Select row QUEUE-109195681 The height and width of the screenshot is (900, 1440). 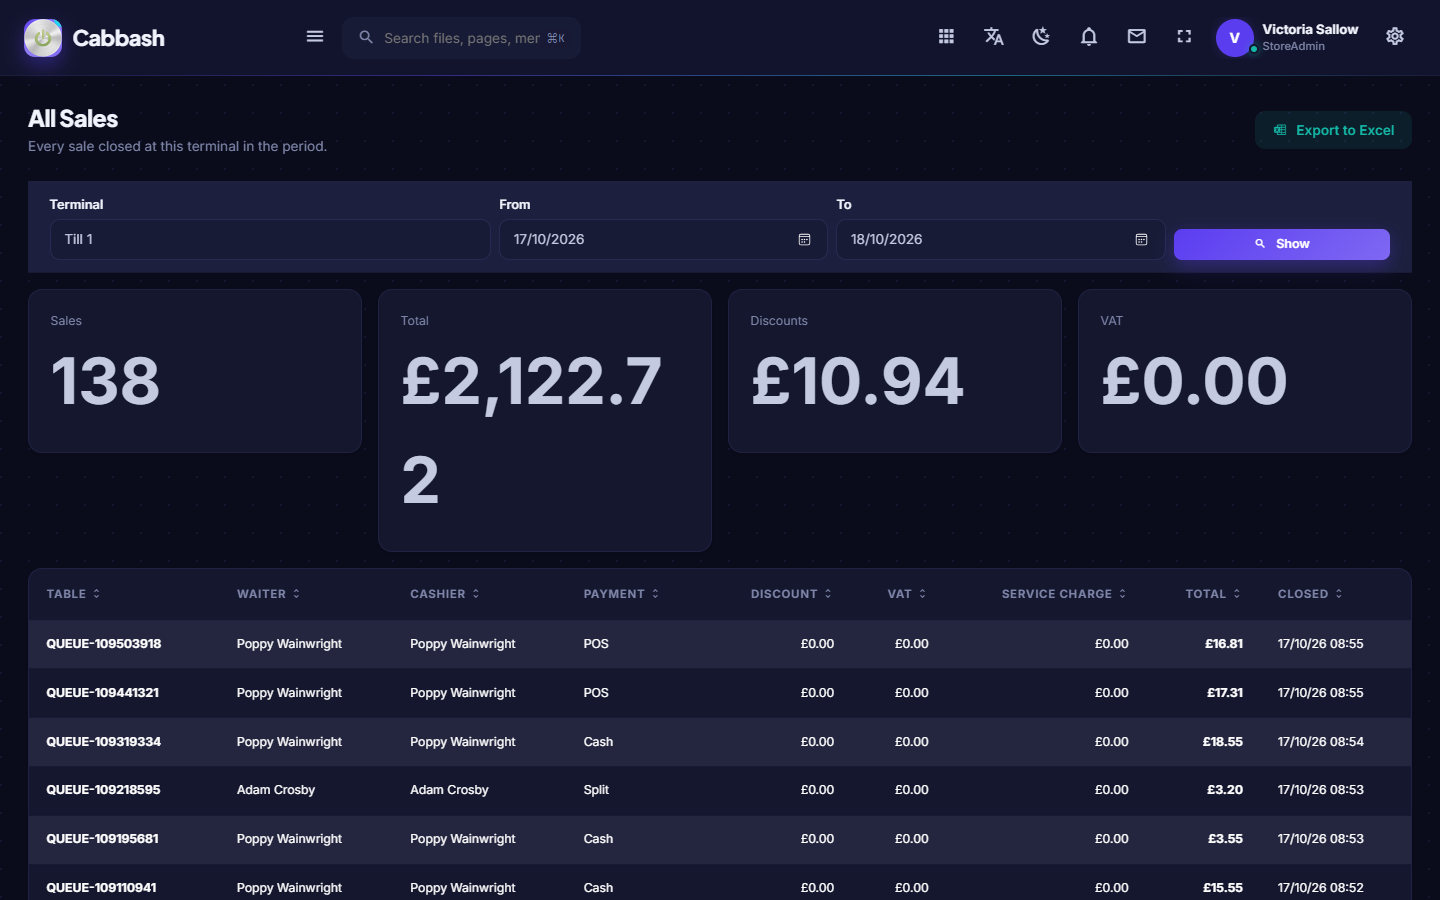(720, 839)
